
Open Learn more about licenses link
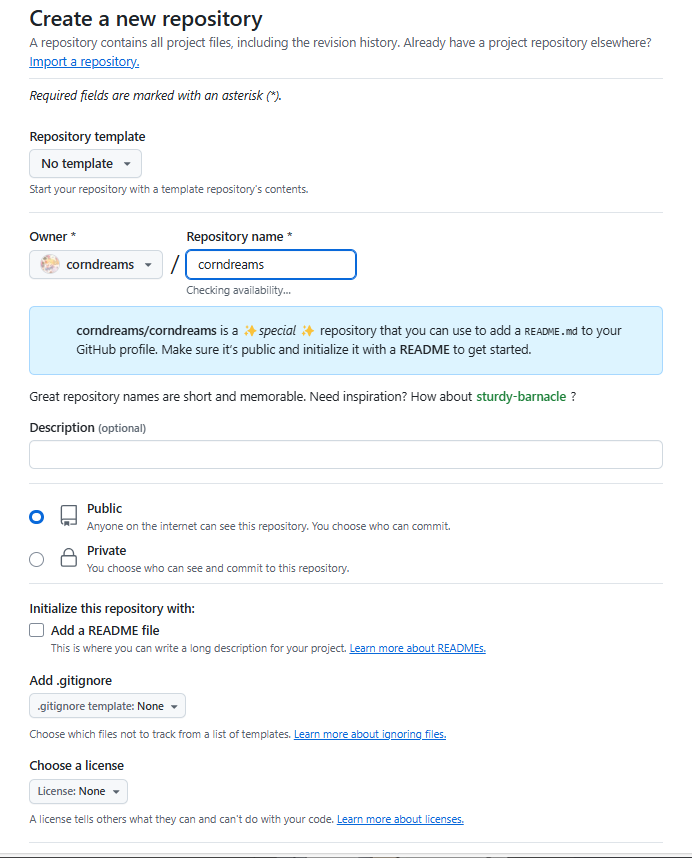coord(400,819)
